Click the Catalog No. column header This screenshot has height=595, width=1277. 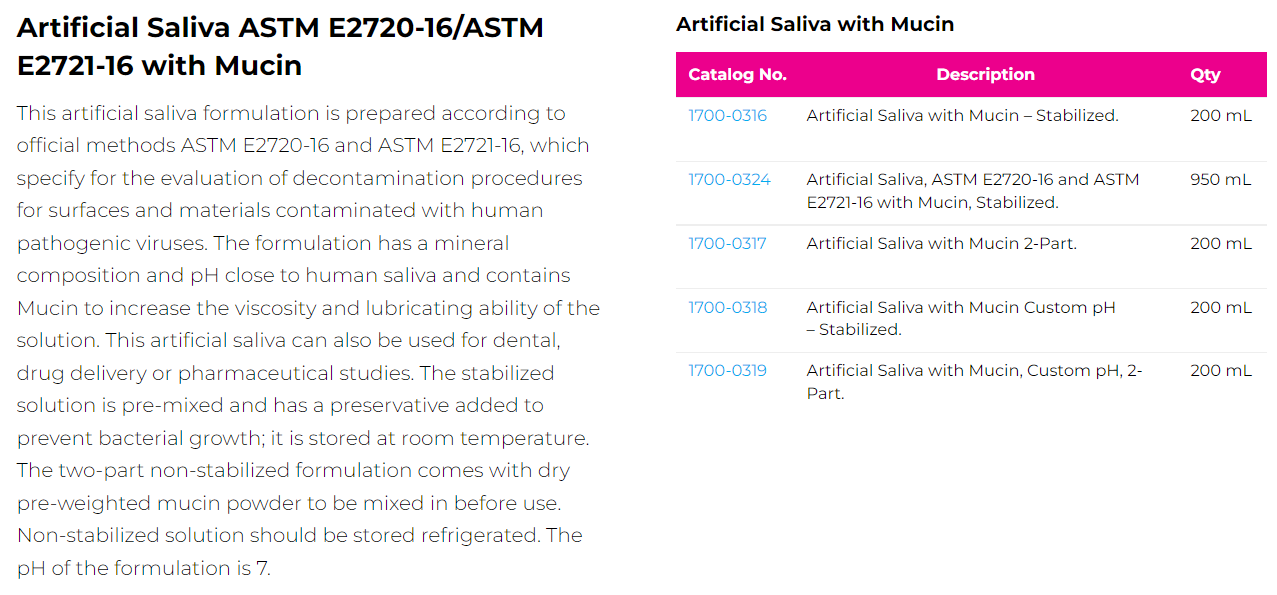point(737,75)
